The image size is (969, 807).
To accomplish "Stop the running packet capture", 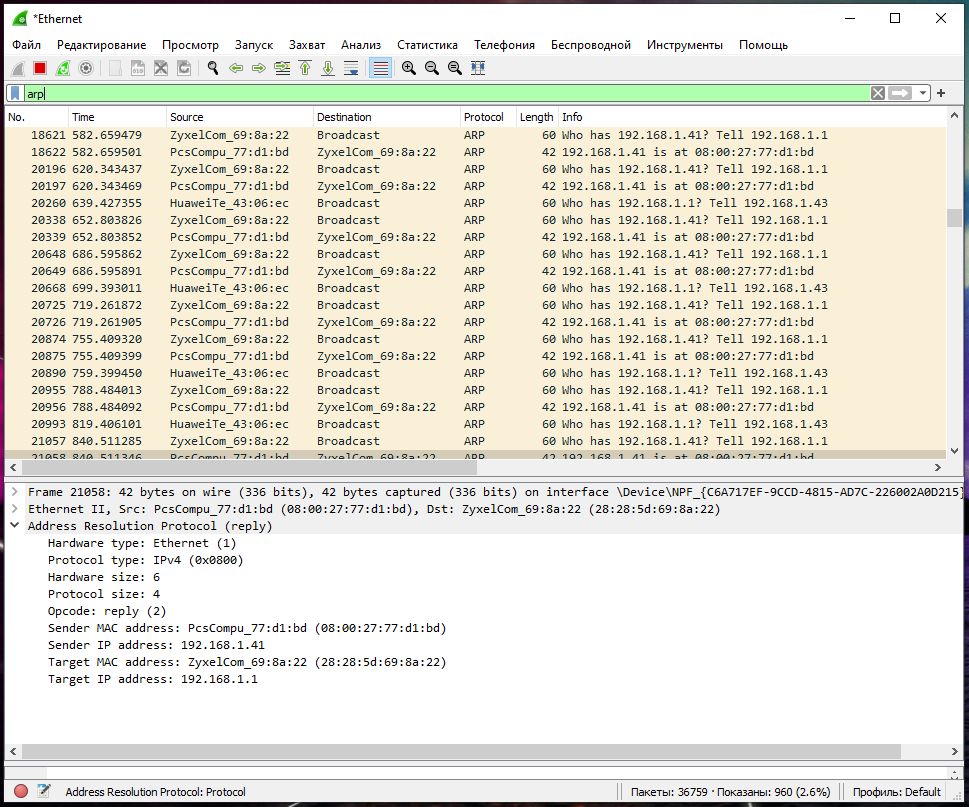I will [40, 68].
